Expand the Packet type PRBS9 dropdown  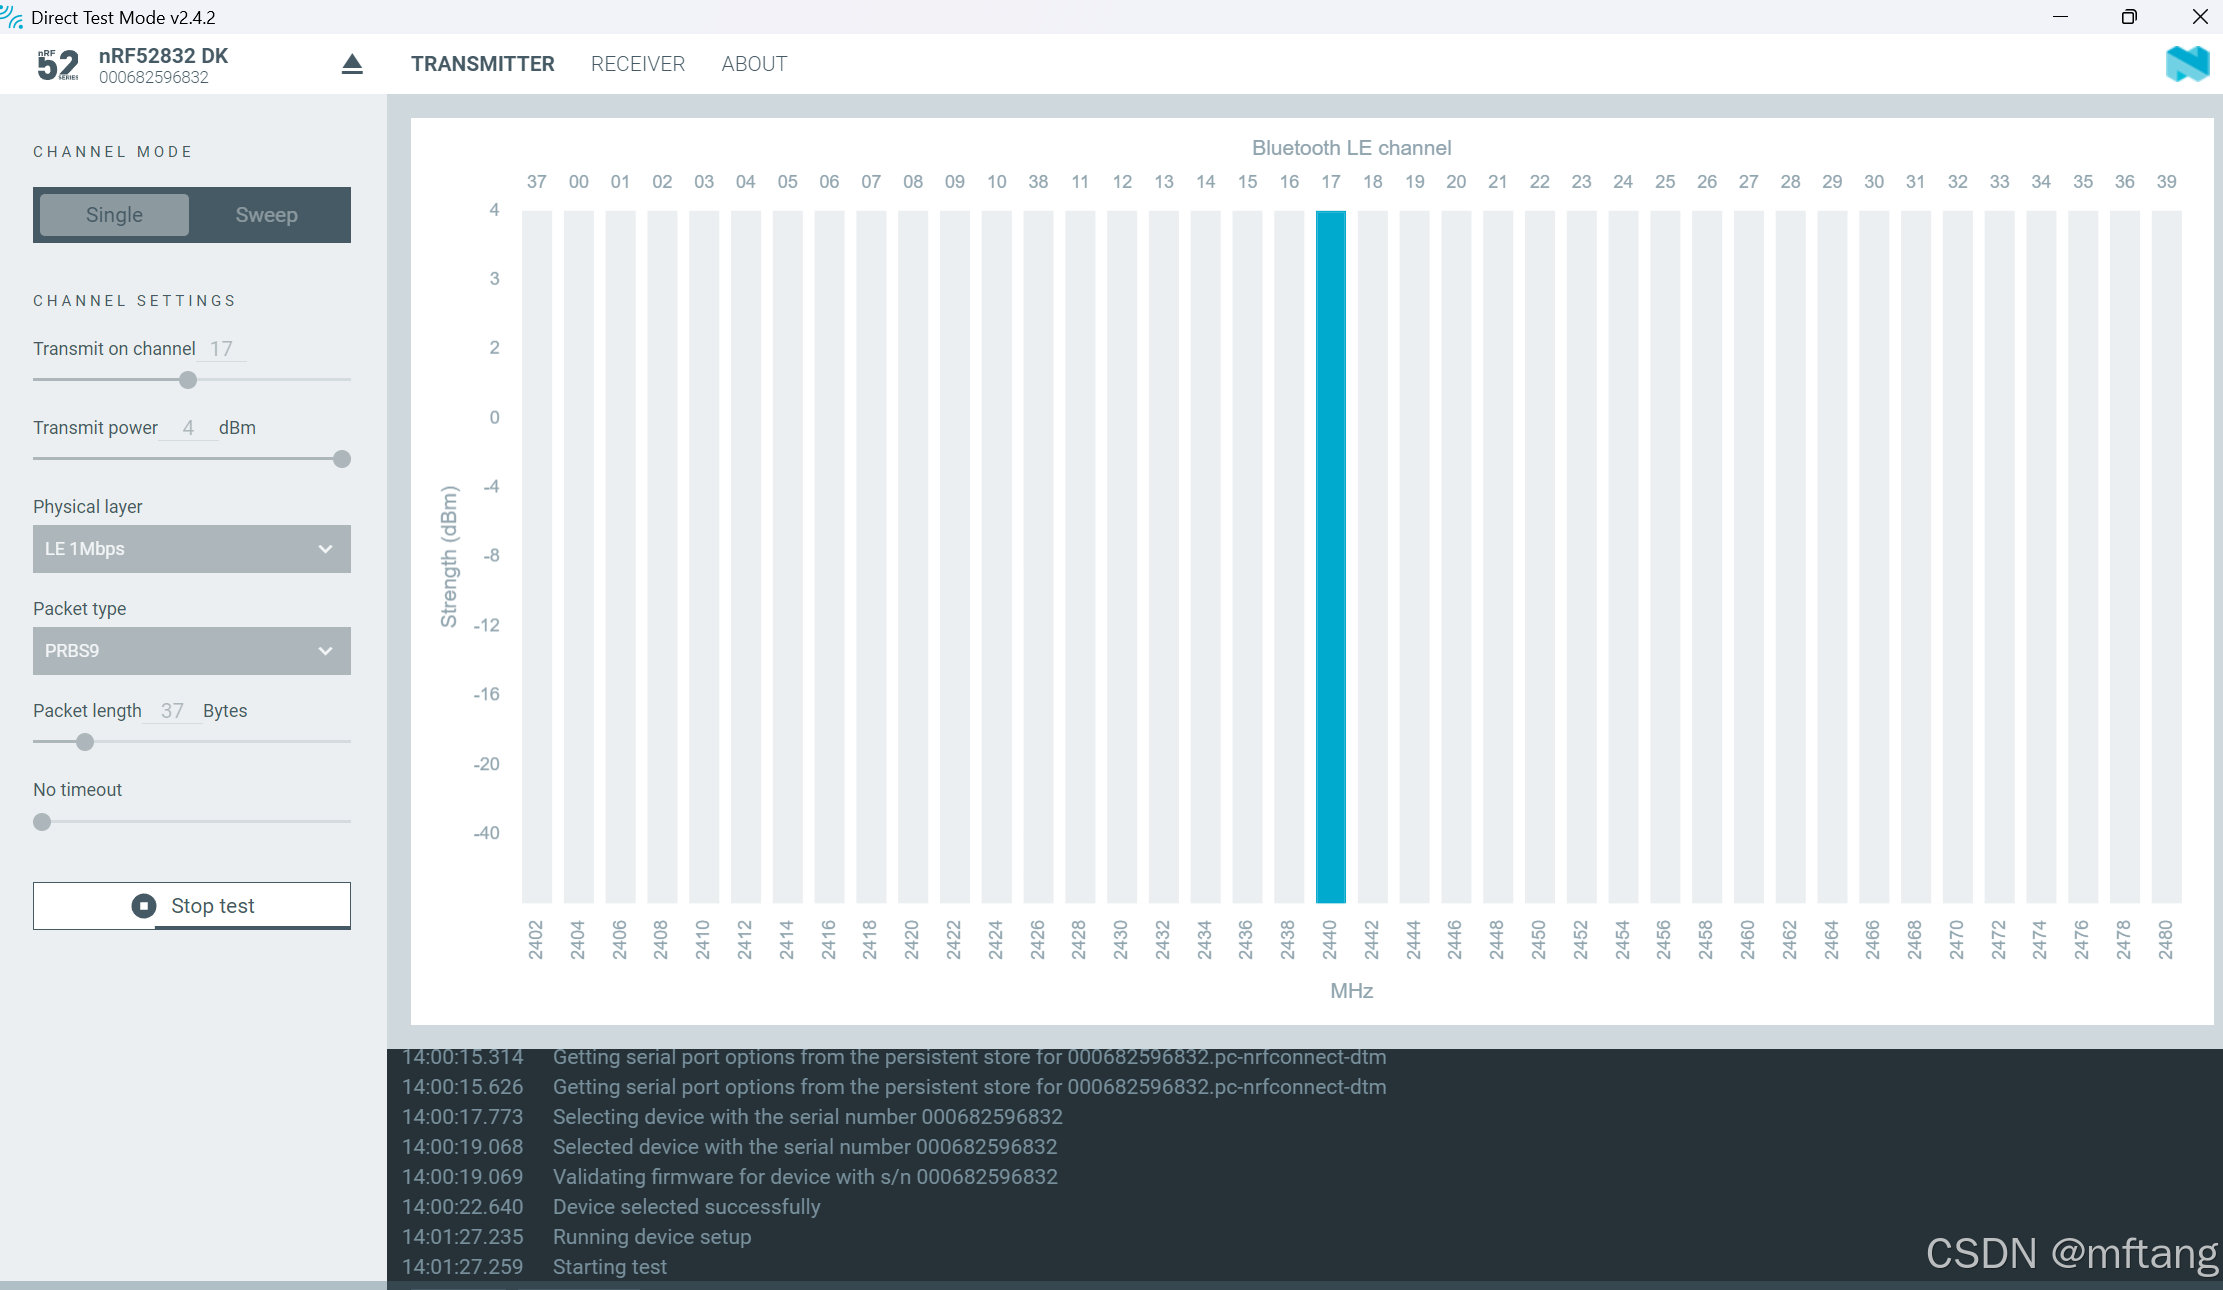pos(192,651)
